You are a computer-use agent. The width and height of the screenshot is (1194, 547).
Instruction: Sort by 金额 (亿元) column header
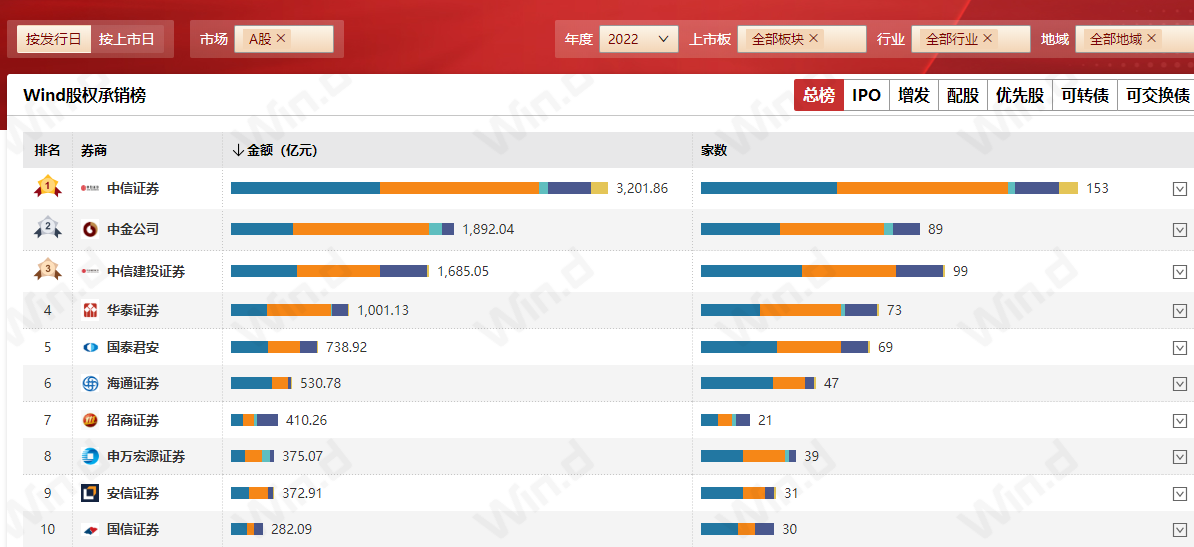(275, 150)
